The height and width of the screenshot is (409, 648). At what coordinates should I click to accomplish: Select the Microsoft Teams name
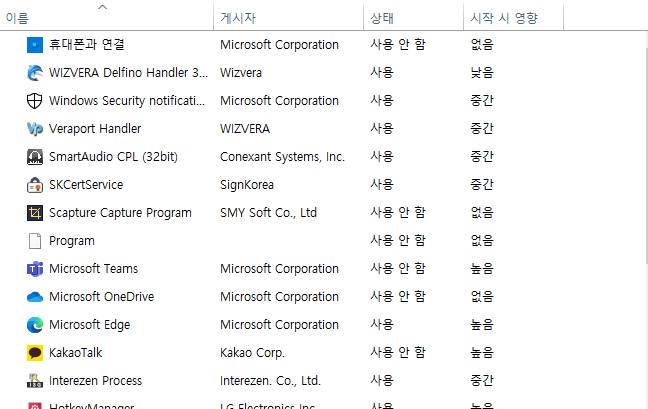pos(93,269)
